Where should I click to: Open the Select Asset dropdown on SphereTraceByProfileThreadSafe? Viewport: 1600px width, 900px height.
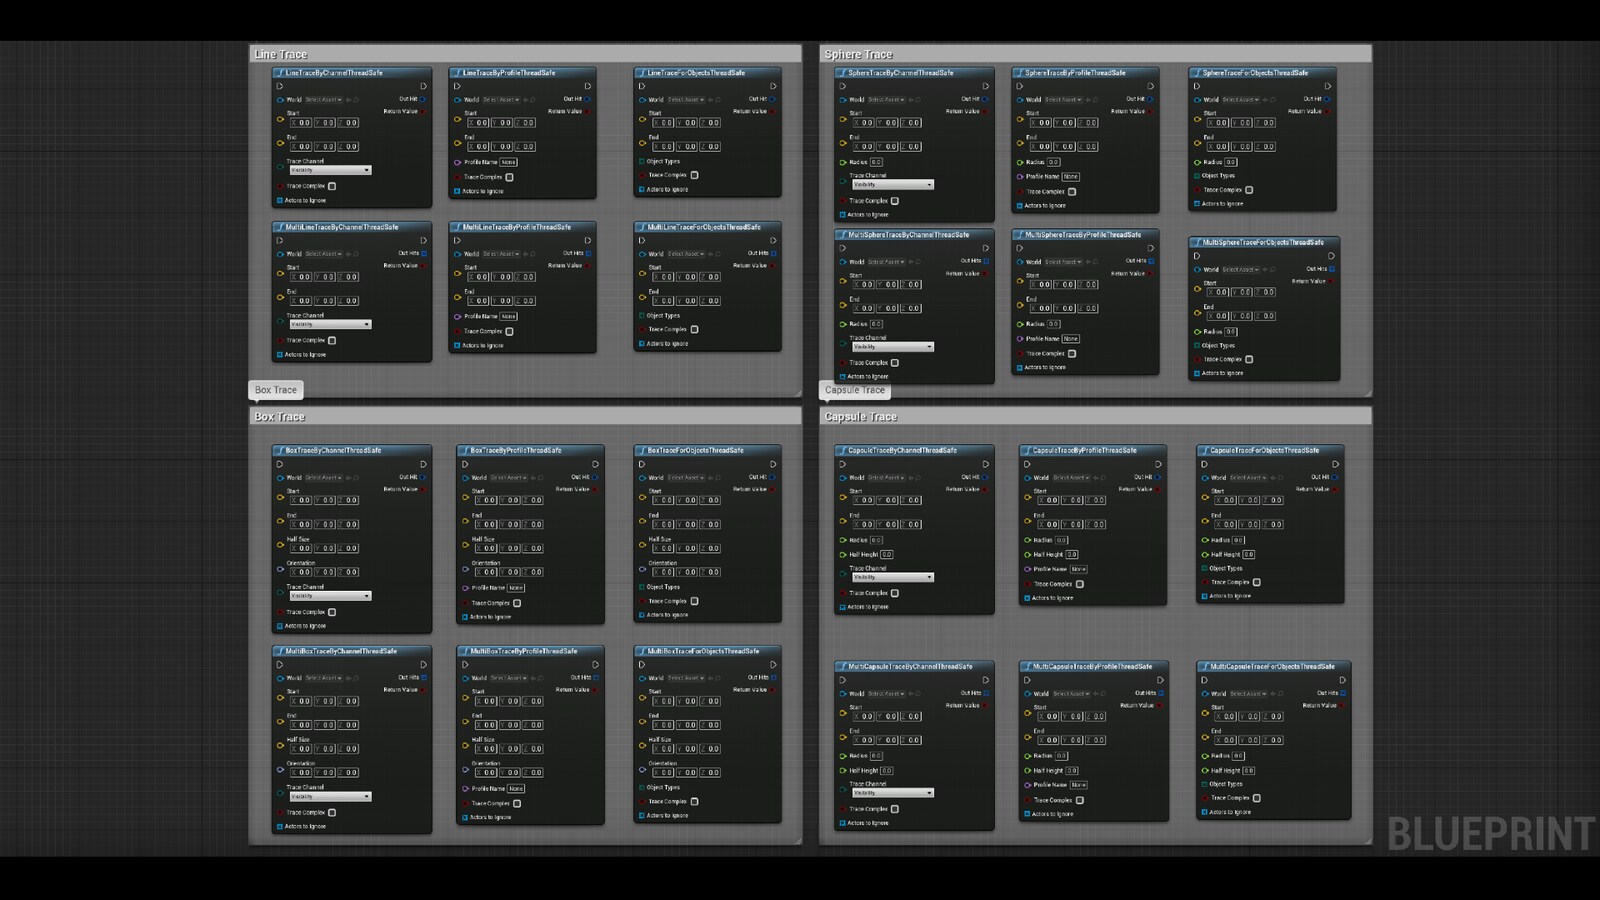pos(1065,99)
